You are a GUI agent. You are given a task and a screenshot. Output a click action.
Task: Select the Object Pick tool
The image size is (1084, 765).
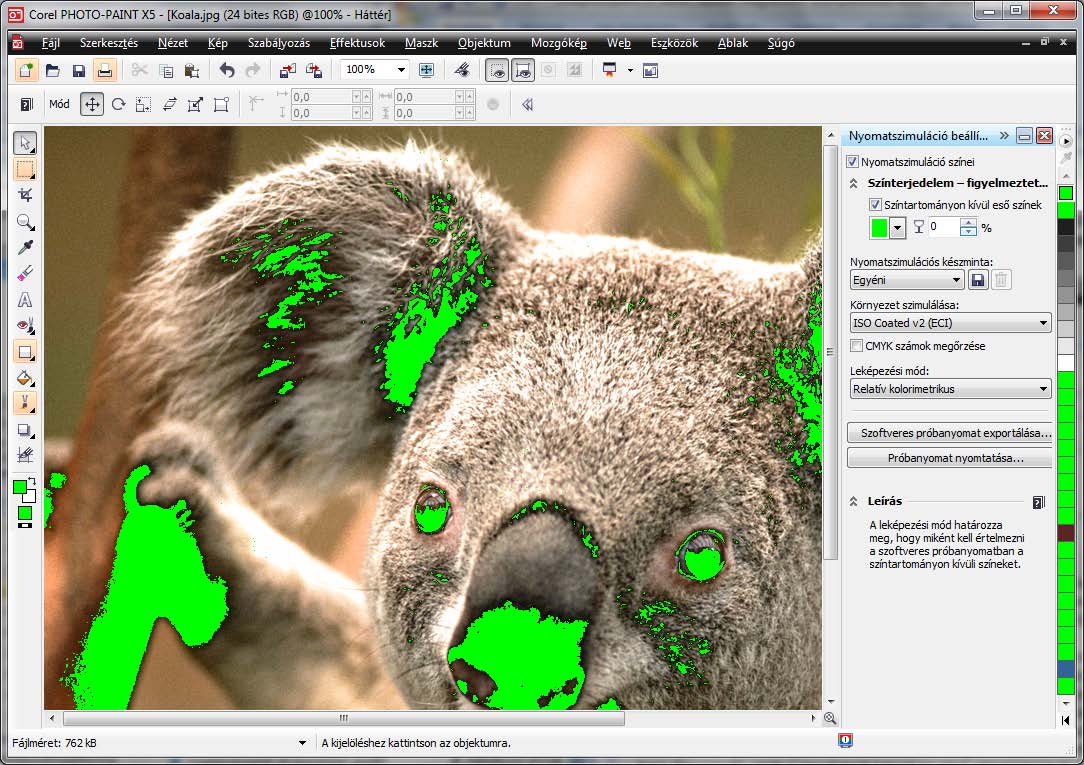(25, 143)
